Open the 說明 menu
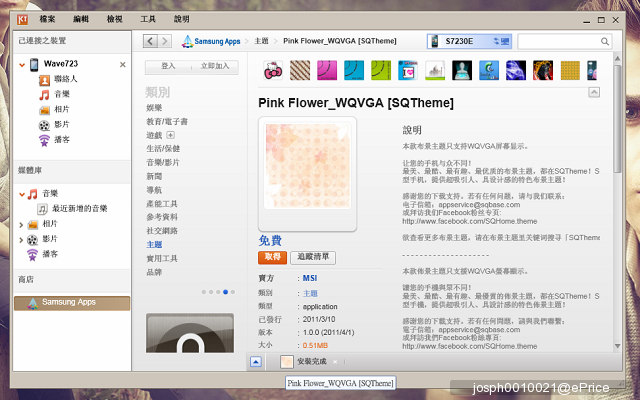The image size is (640, 400). 182,19
